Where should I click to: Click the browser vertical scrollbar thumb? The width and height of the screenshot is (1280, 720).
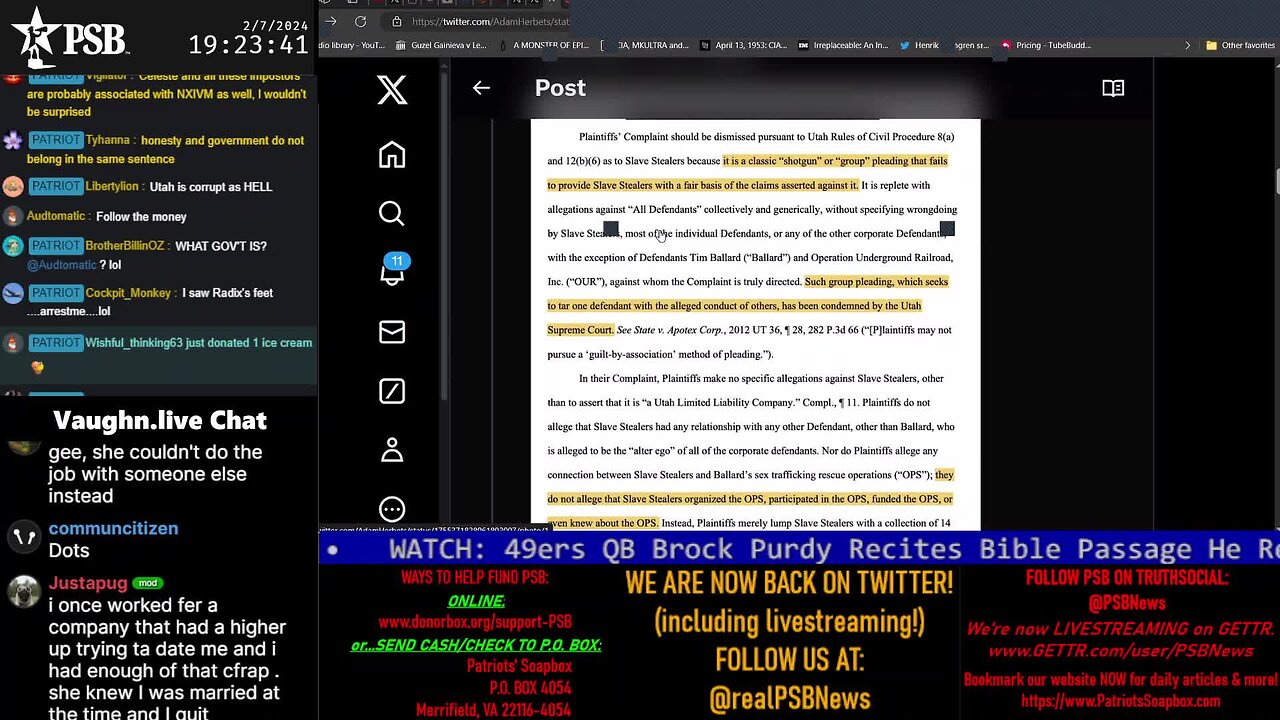(x=1276, y=182)
